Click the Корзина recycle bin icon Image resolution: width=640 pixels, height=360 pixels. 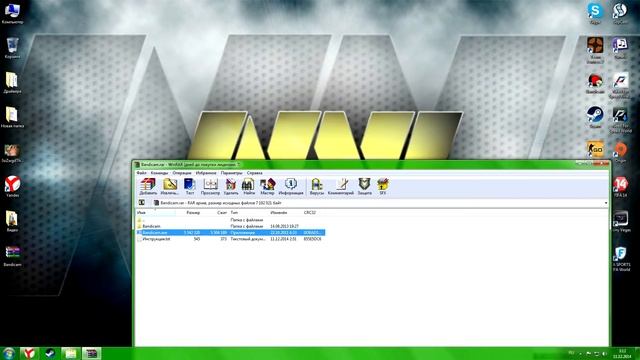pos(12,48)
